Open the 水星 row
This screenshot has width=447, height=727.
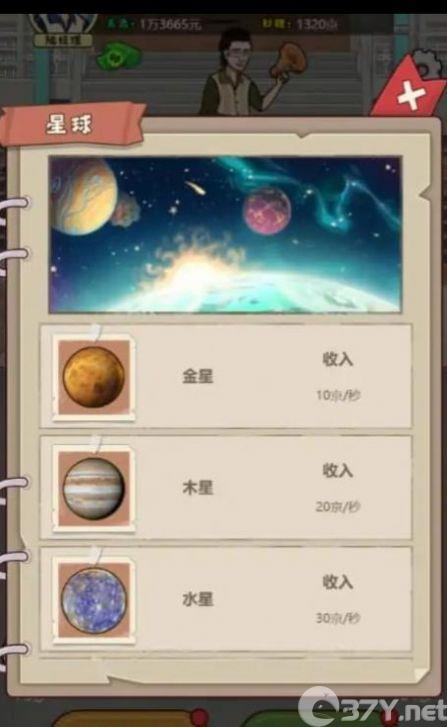click(226, 599)
